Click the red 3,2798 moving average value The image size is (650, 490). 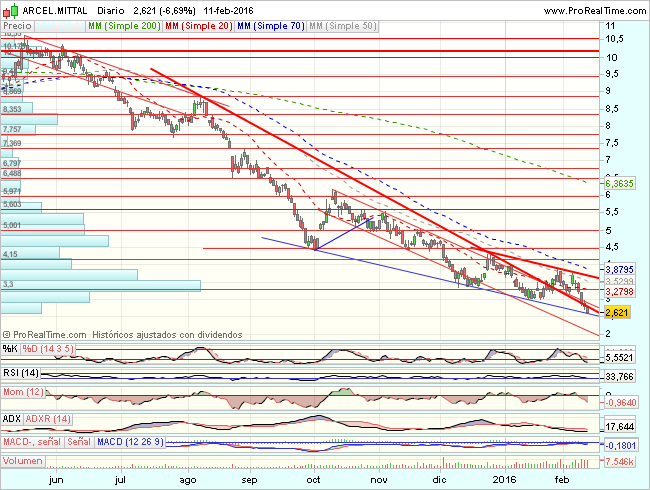tap(619, 291)
